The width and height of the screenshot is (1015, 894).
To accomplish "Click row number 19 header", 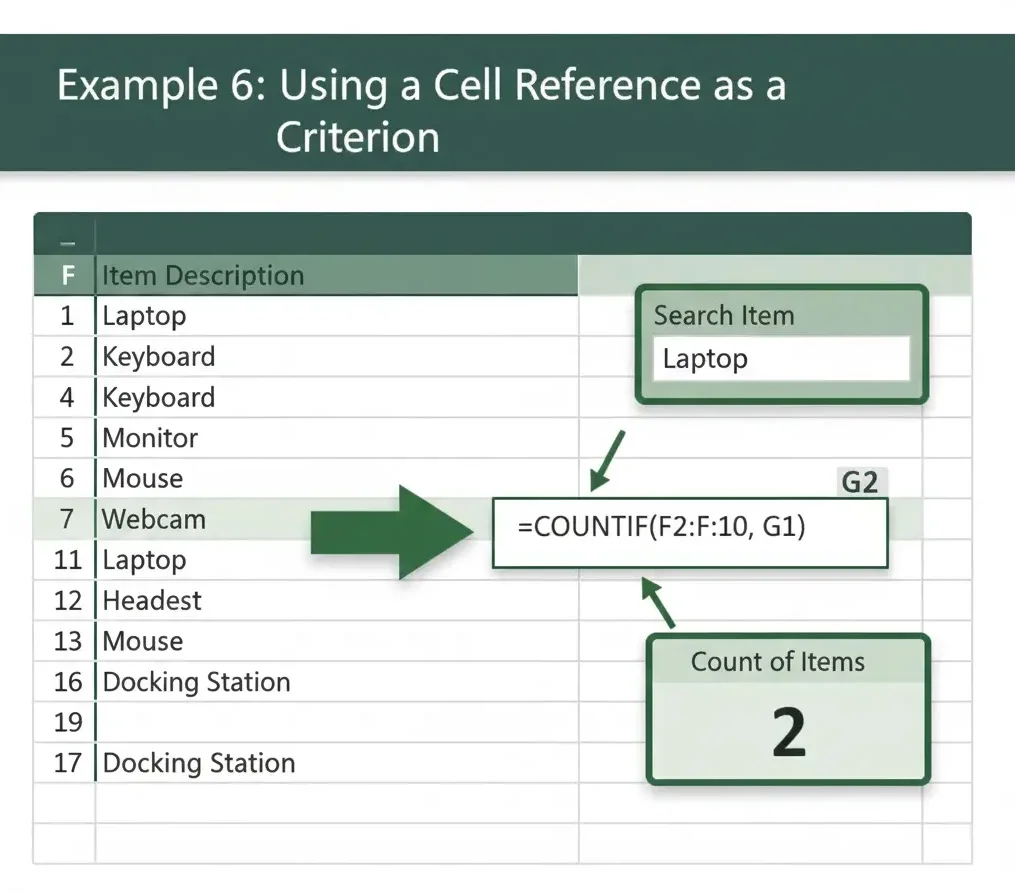I will (x=66, y=722).
